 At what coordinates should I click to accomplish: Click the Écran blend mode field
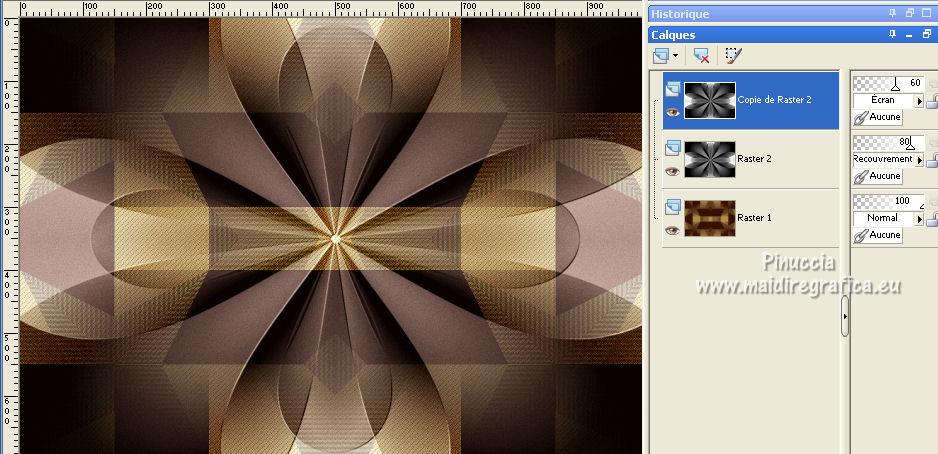point(884,100)
